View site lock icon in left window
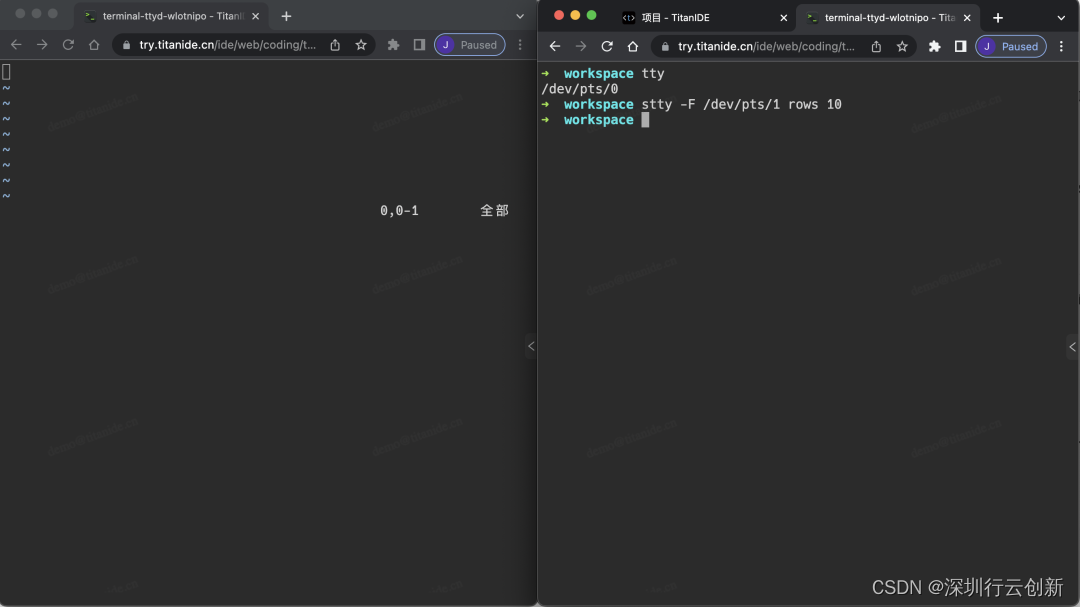The height and width of the screenshot is (607, 1080). (x=126, y=45)
